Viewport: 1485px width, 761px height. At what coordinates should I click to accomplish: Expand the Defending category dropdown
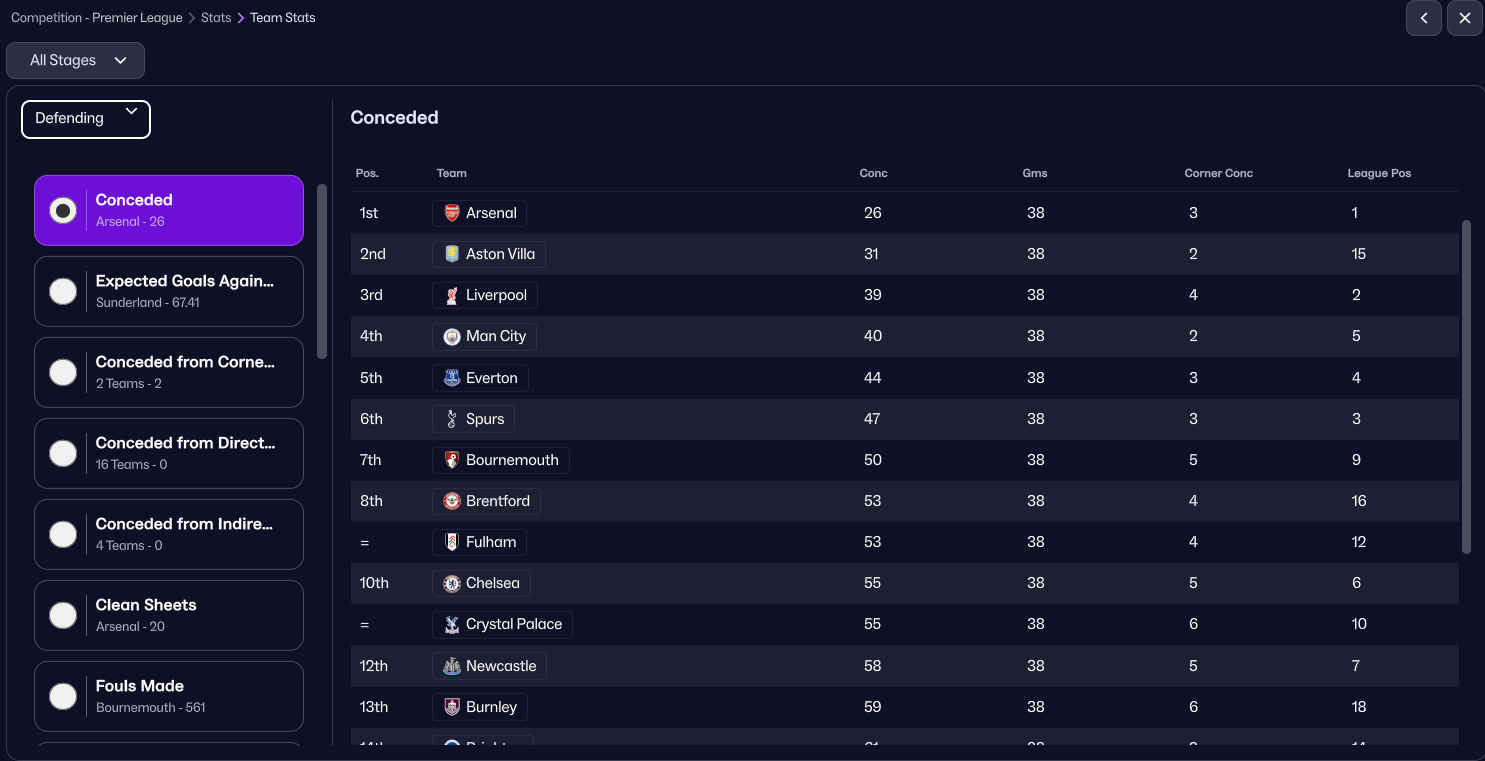pyautogui.click(x=86, y=119)
